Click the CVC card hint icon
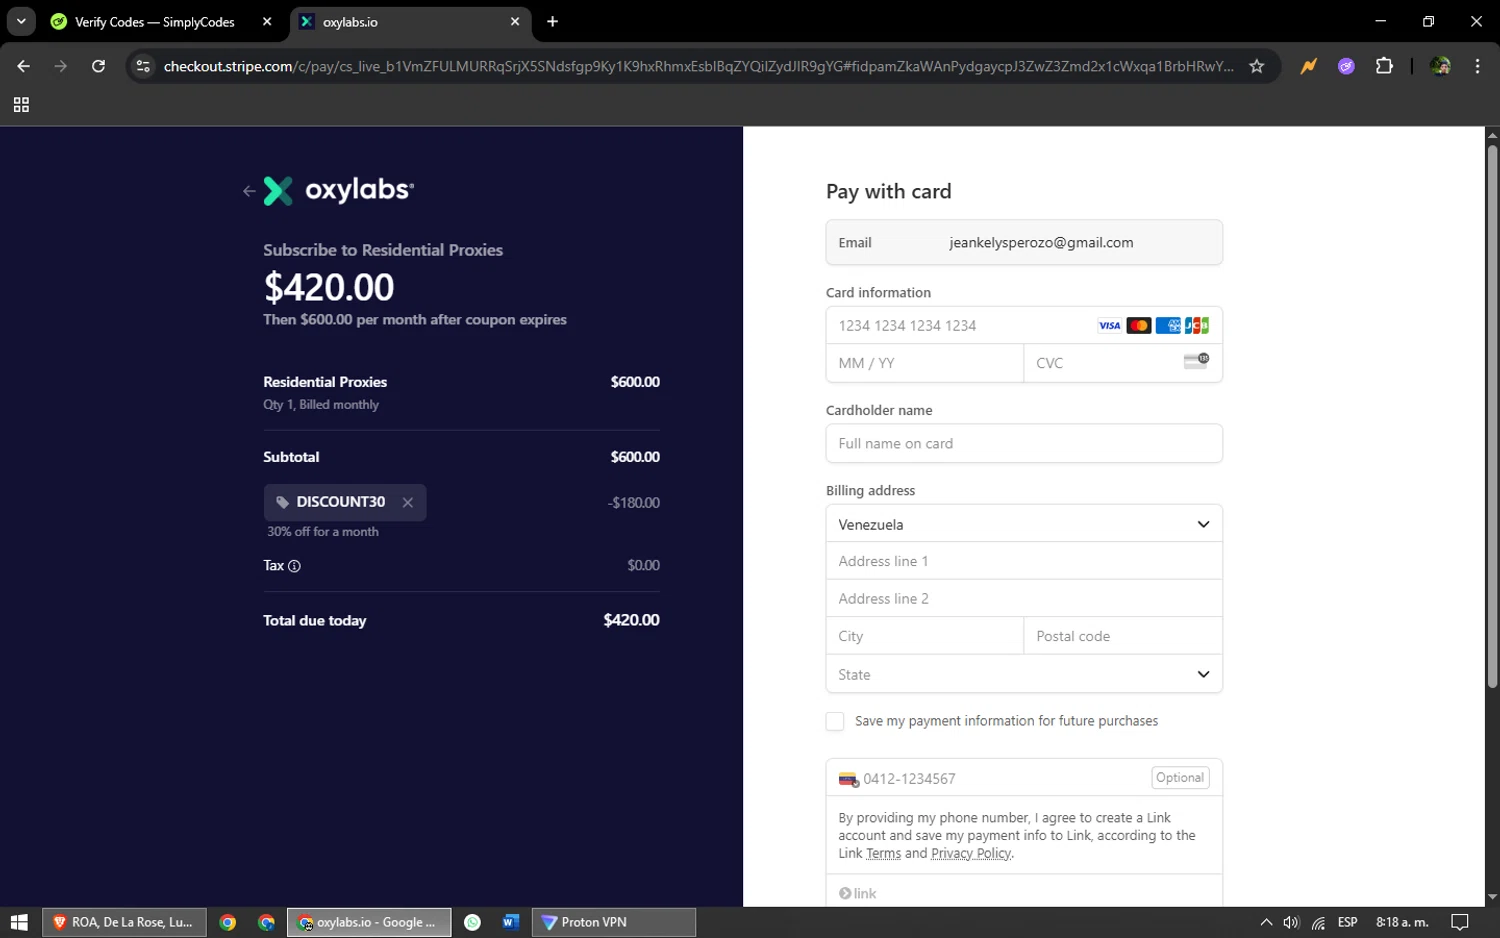The image size is (1500, 938). click(1196, 361)
